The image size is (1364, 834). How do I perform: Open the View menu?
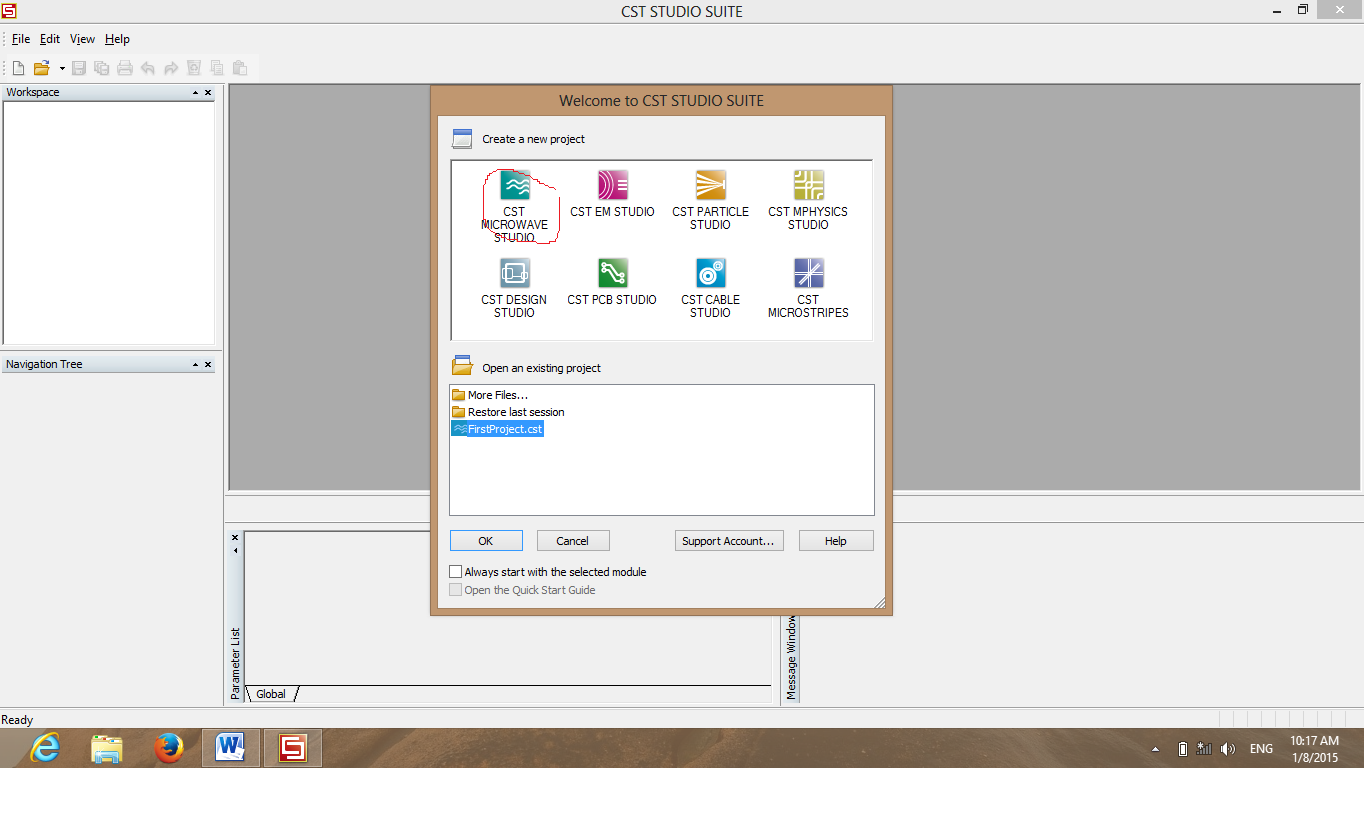tap(82, 39)
